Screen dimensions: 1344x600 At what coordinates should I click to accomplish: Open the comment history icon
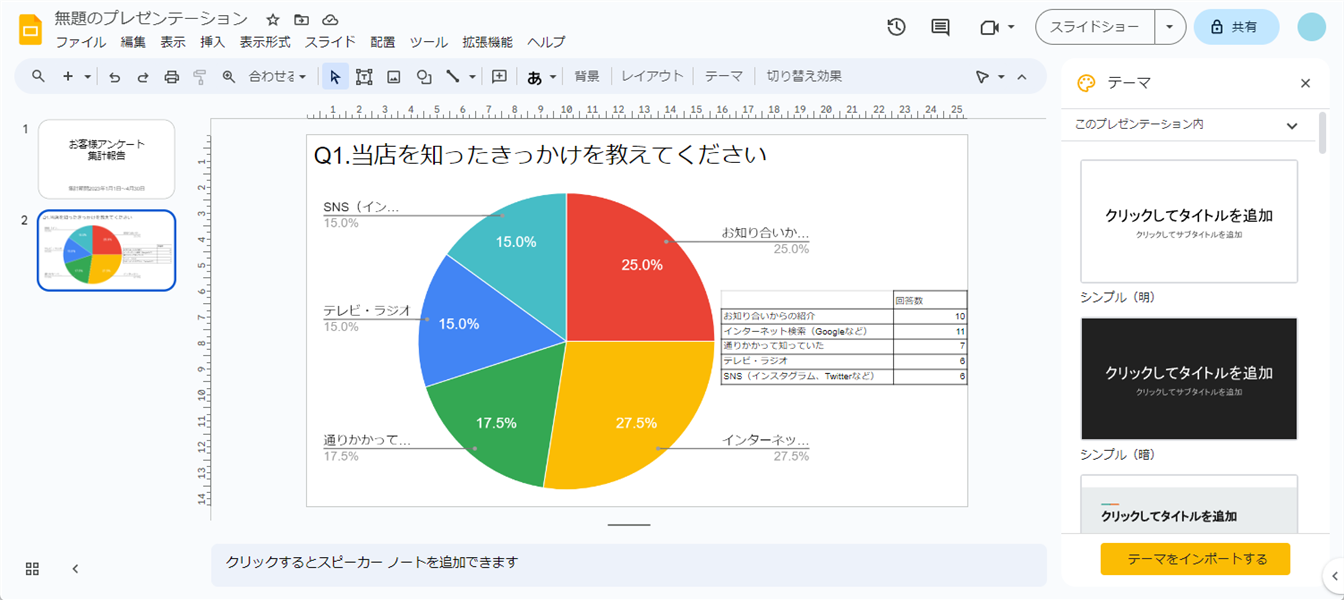(x=940, y=27)
